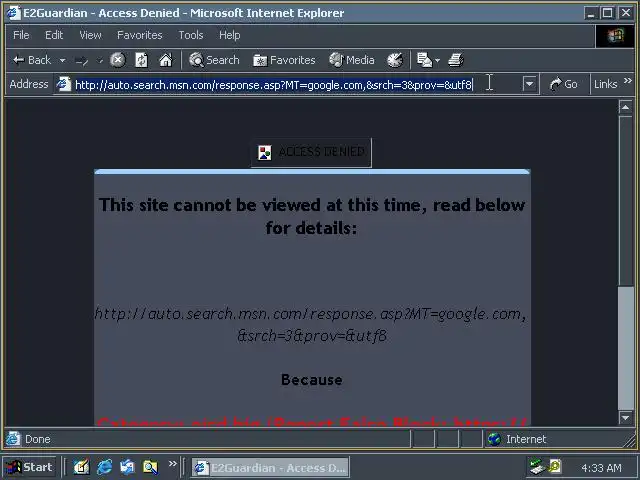This screenshot has width=640, height=480.
Task: Click the History icon in toolbar
Action: coord(395,60)
